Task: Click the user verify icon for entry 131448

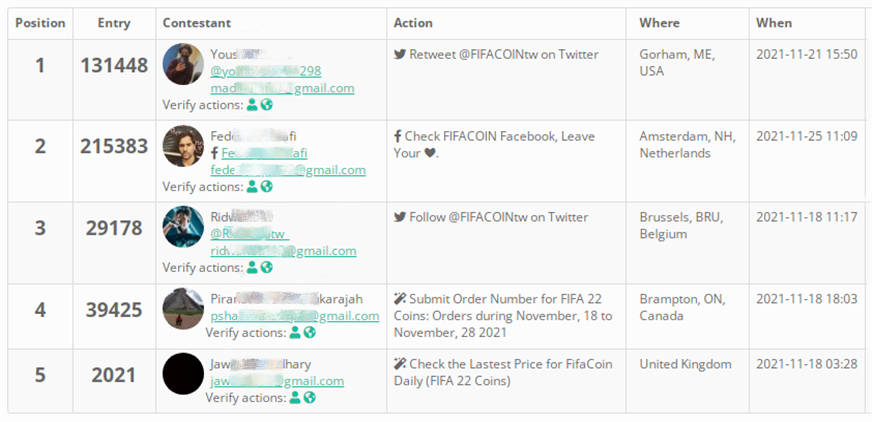Action: 252,104
